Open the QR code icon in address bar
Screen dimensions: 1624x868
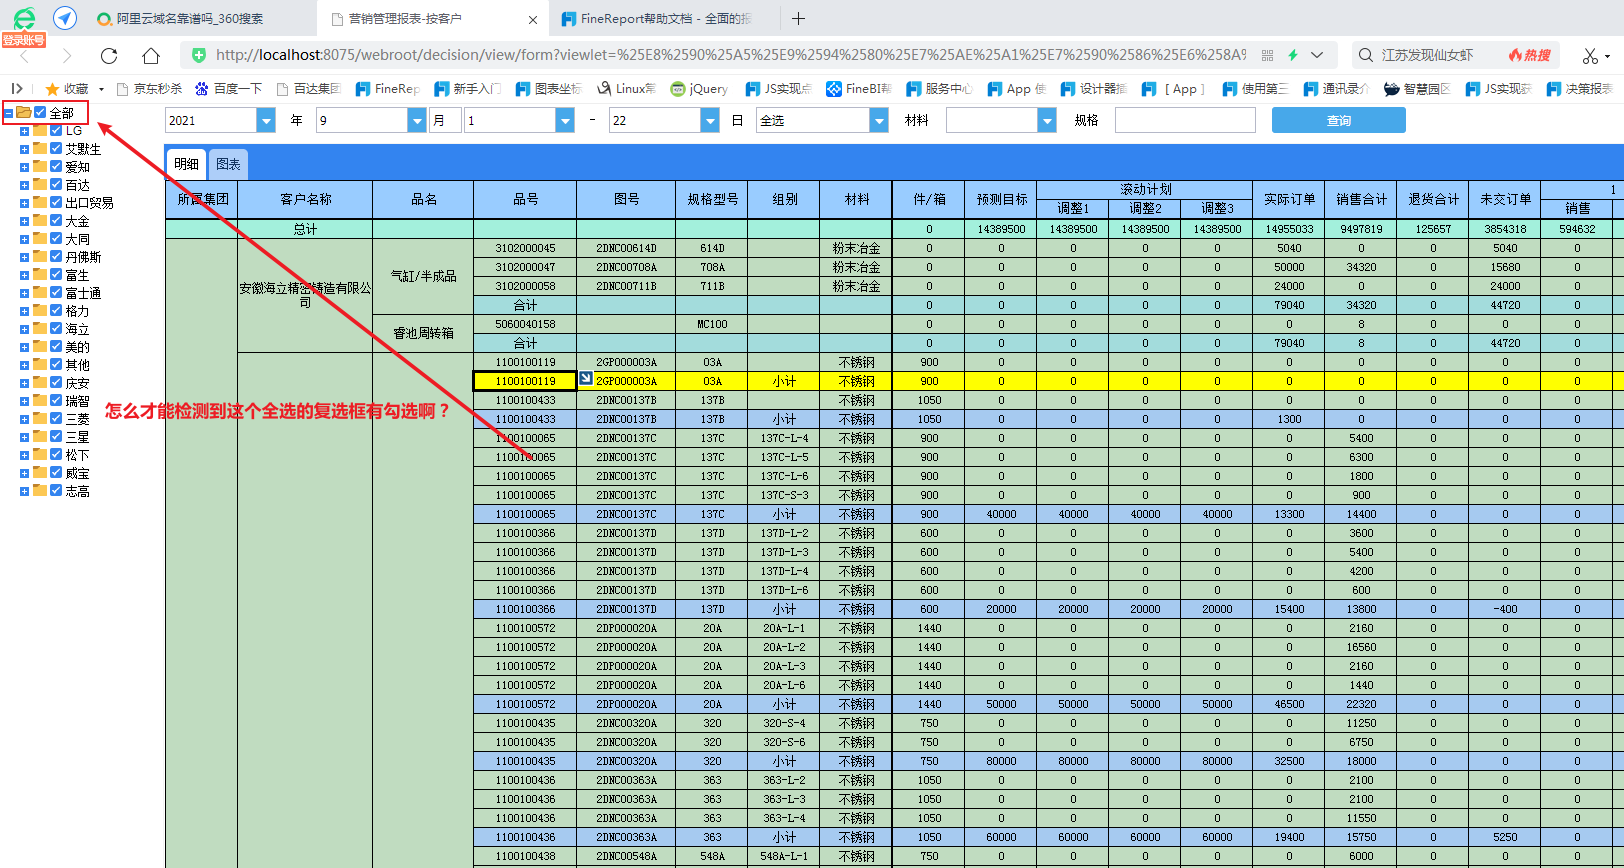1268,55
